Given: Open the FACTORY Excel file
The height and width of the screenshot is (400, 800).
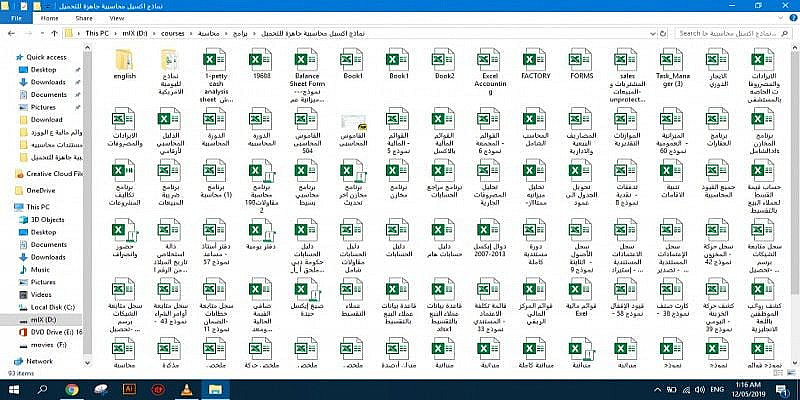Looking at the screenshot, I should [536, 64].
